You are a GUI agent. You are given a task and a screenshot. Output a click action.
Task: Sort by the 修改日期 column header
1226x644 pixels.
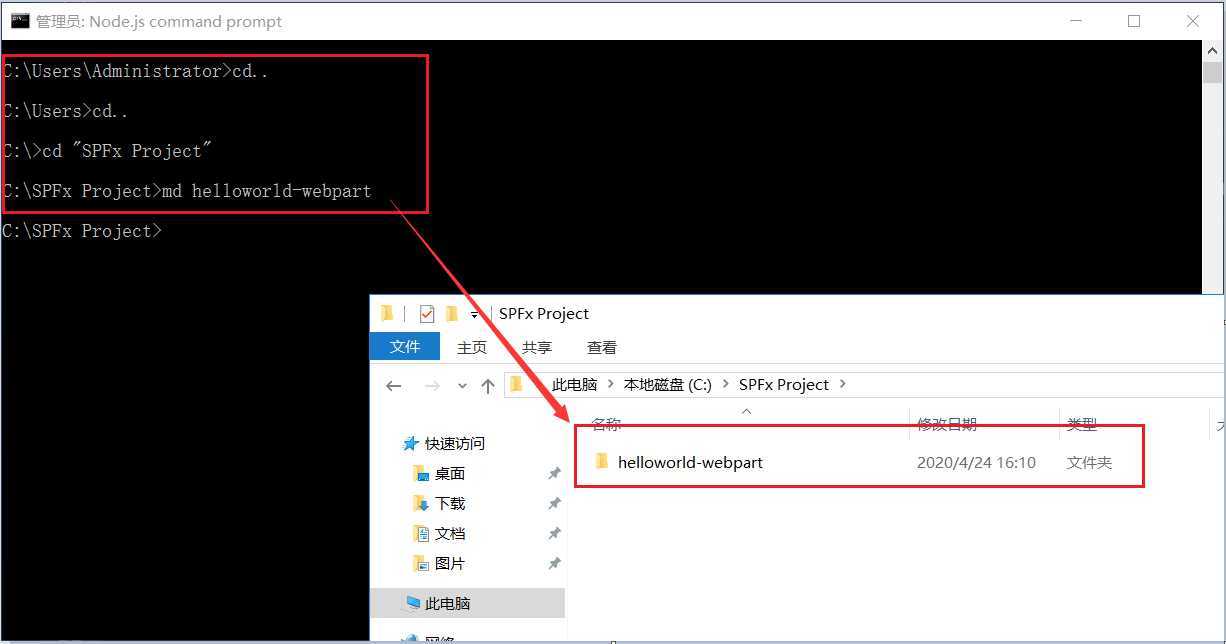click(x=947, y=424)
